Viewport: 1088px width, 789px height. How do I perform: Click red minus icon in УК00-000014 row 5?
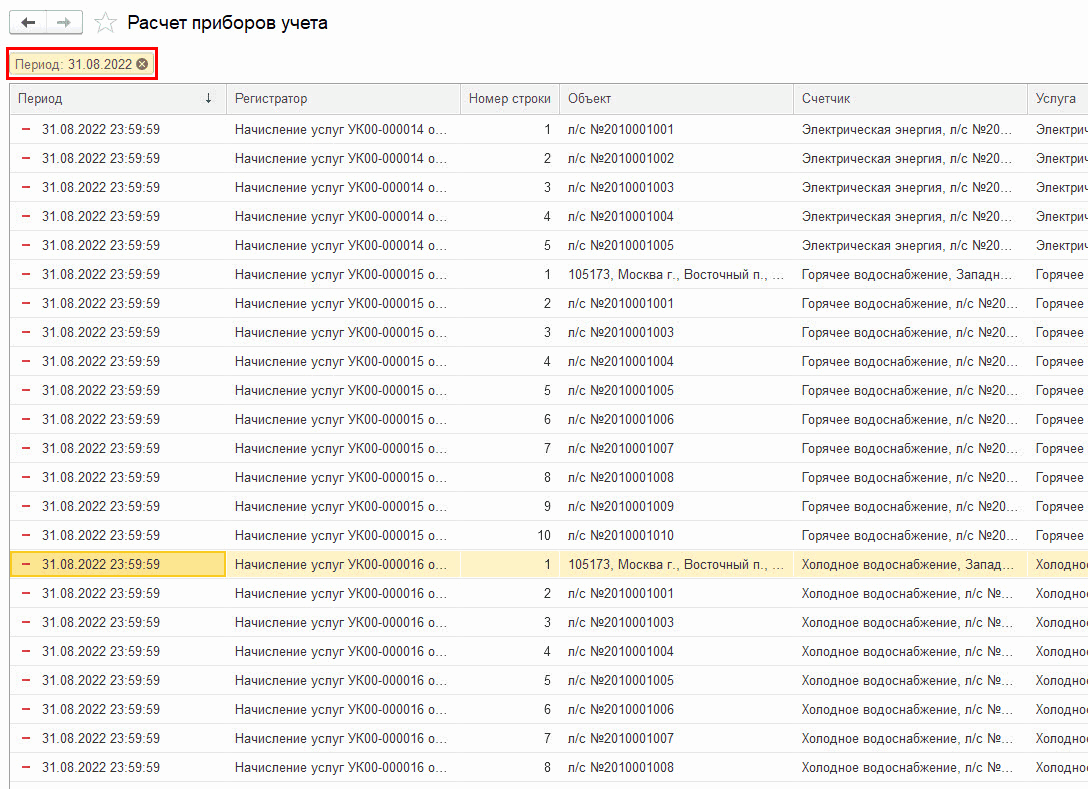[26, 246]
